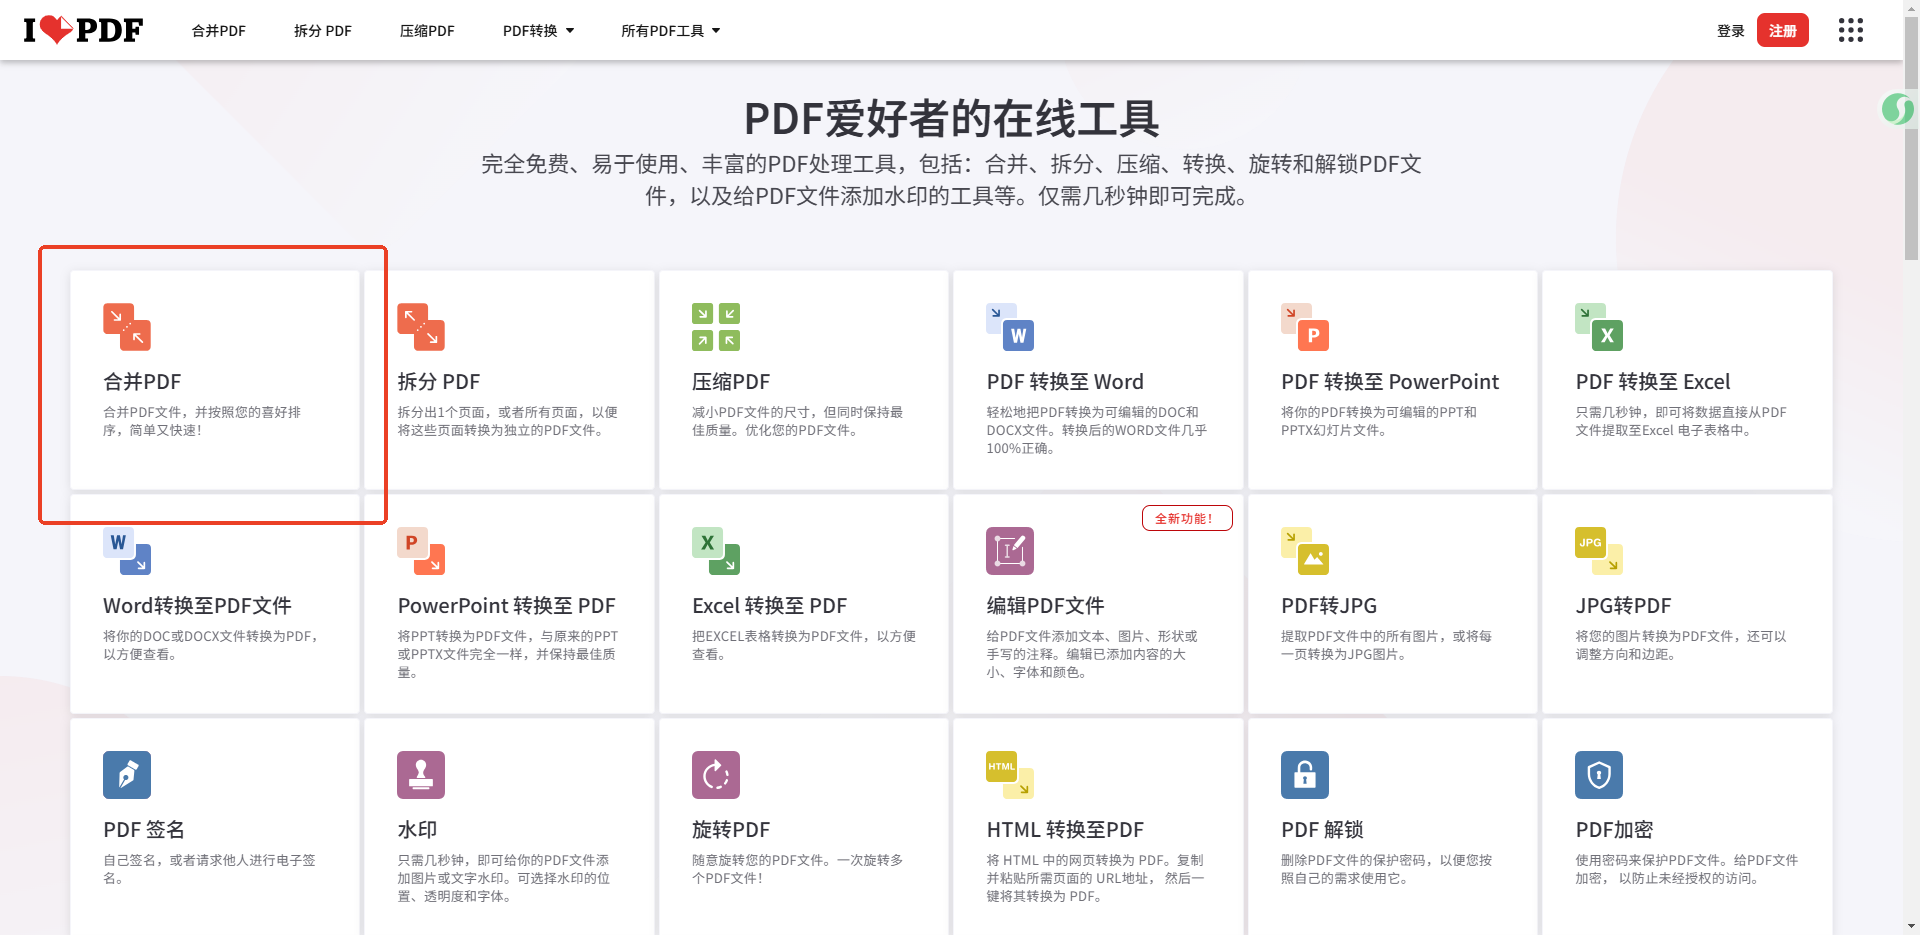
Task: Select 压缩PDF in the top navigation bar
Action: point(427,31)
